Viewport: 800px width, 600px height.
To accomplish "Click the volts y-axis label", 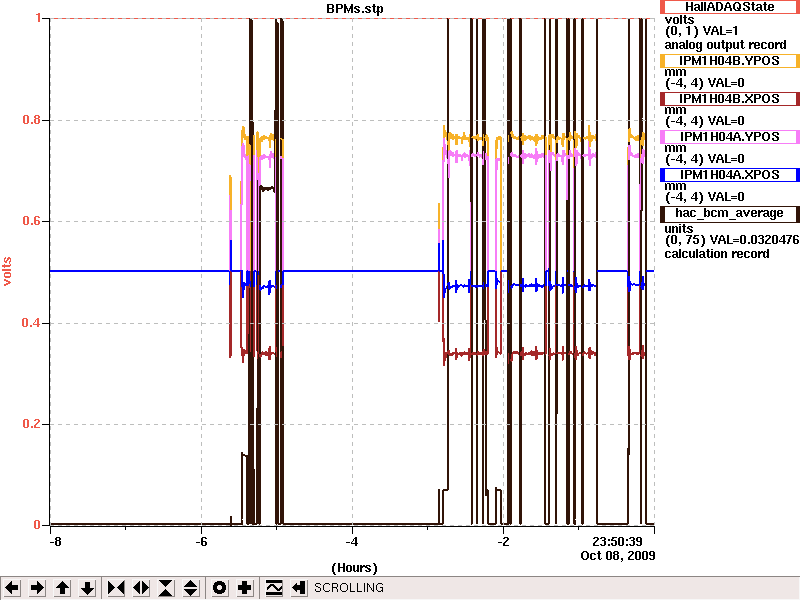I will 7,271.
